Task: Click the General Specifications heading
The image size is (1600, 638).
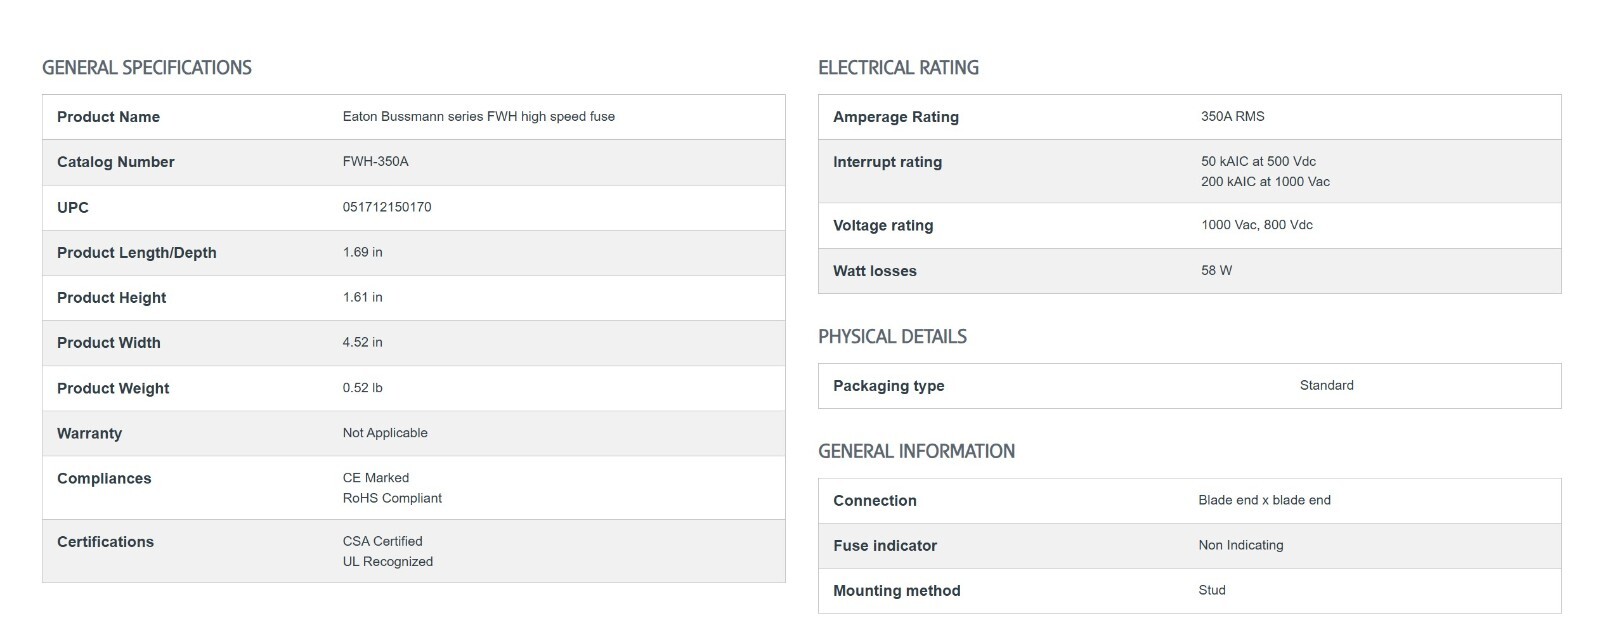Action: [x=147, y=68]
